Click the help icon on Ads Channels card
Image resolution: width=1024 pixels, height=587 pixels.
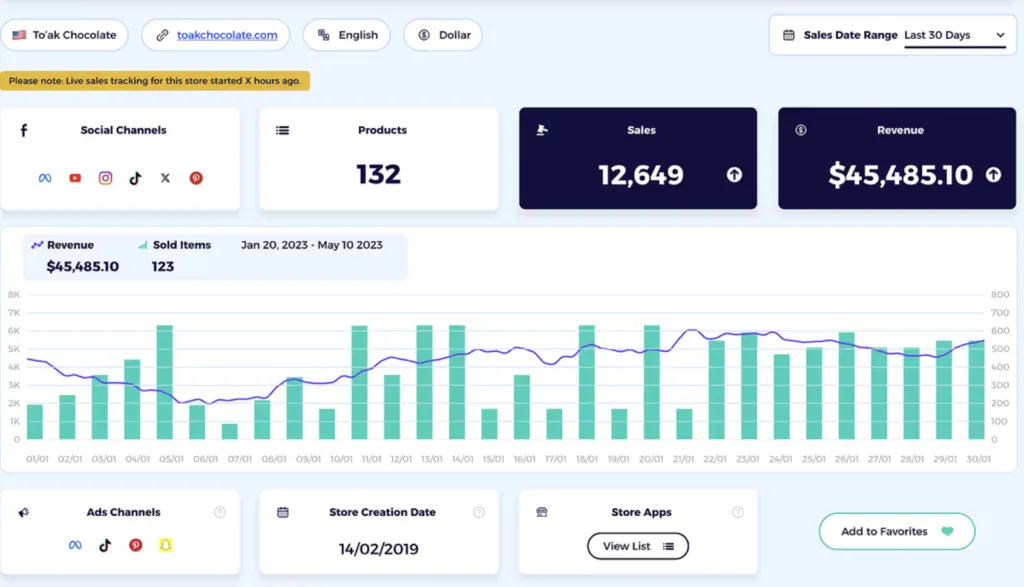coord(219,512)
